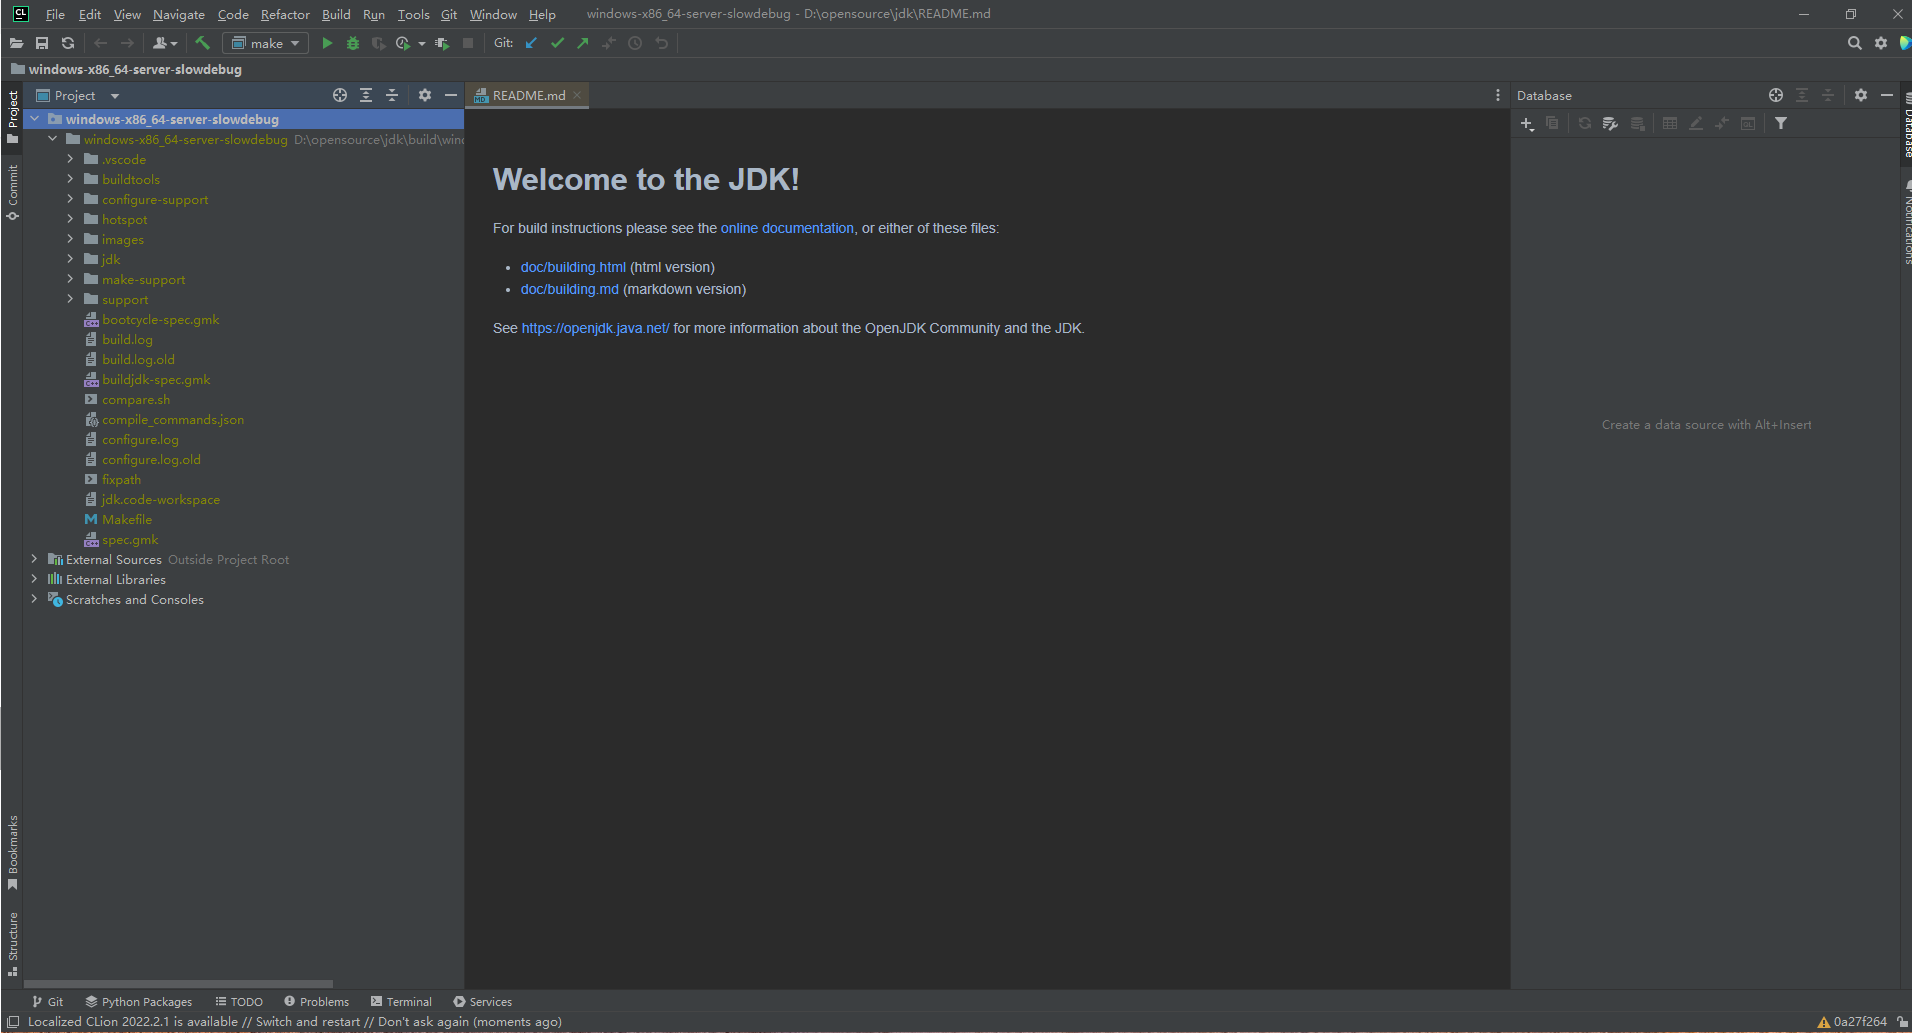Visit the https://openjdk.java.net/ link
Viewport: 1912px width, 1033px height.
(x=595, y=328)
